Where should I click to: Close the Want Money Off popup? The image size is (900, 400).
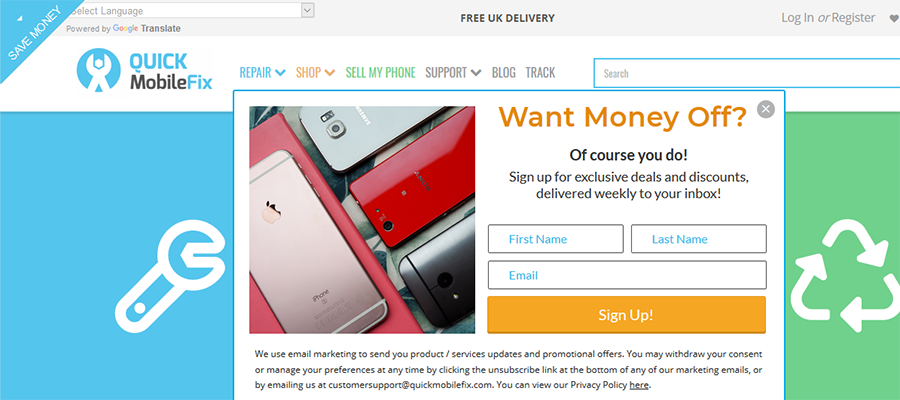coord(766,109)
